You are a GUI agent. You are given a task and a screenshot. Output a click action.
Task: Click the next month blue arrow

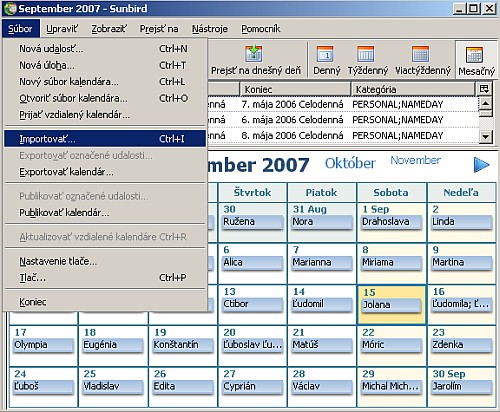tap(481, 165)
